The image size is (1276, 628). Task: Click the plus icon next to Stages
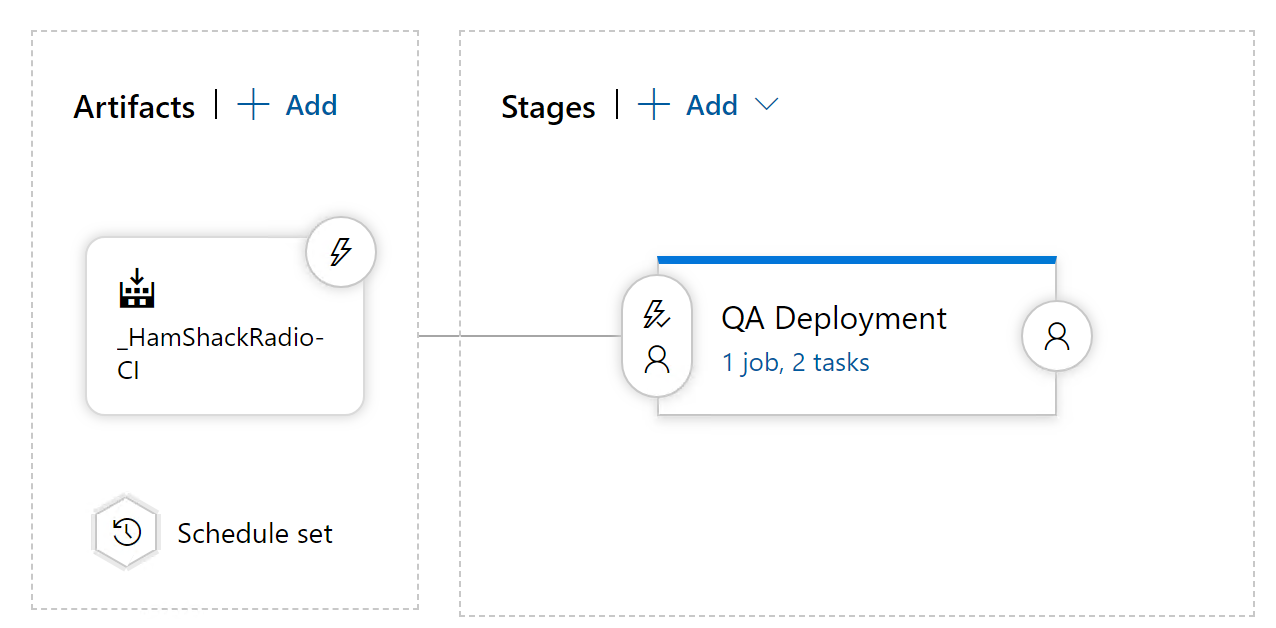point(653,105)
